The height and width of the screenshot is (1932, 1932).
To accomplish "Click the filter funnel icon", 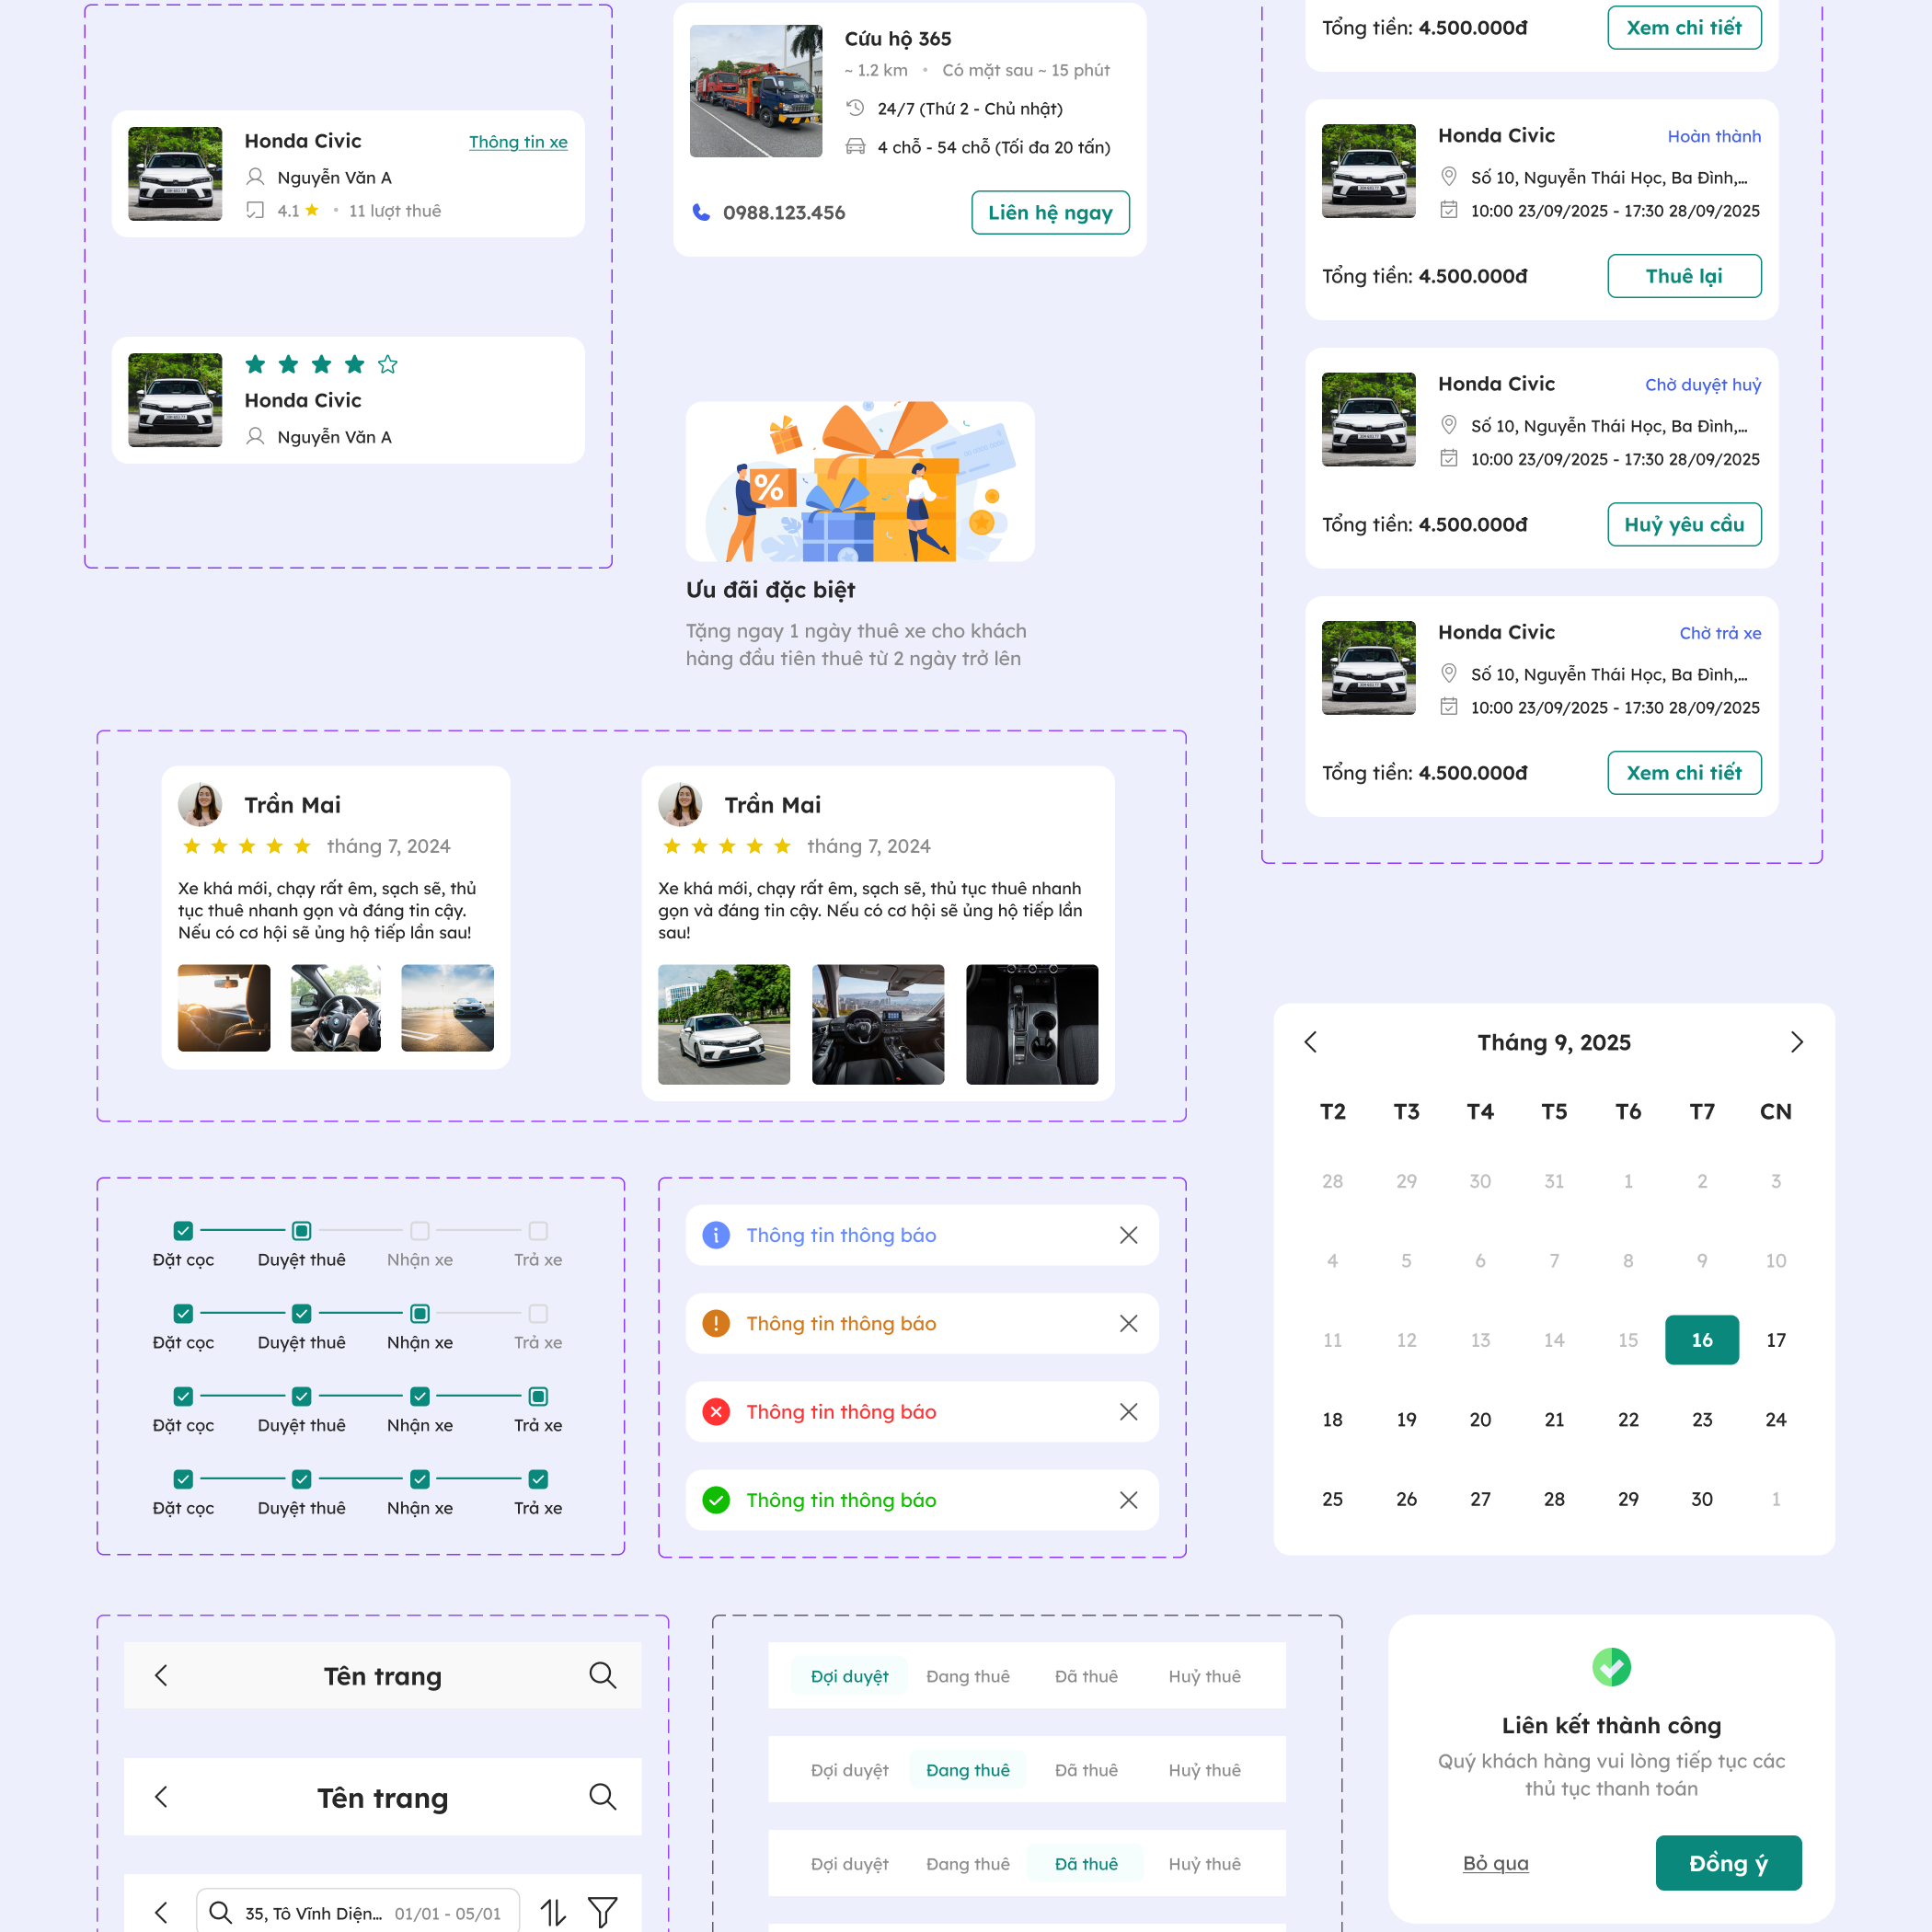I will [602, 1912].
